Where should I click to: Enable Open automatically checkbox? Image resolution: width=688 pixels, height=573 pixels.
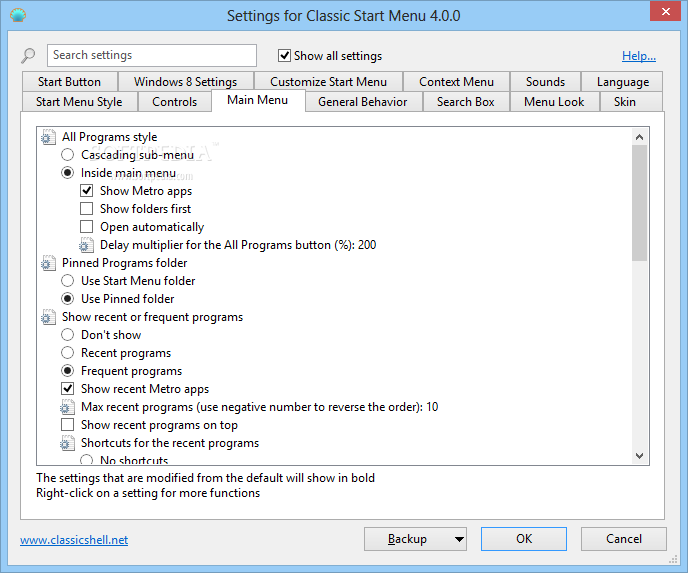(86, 227)
